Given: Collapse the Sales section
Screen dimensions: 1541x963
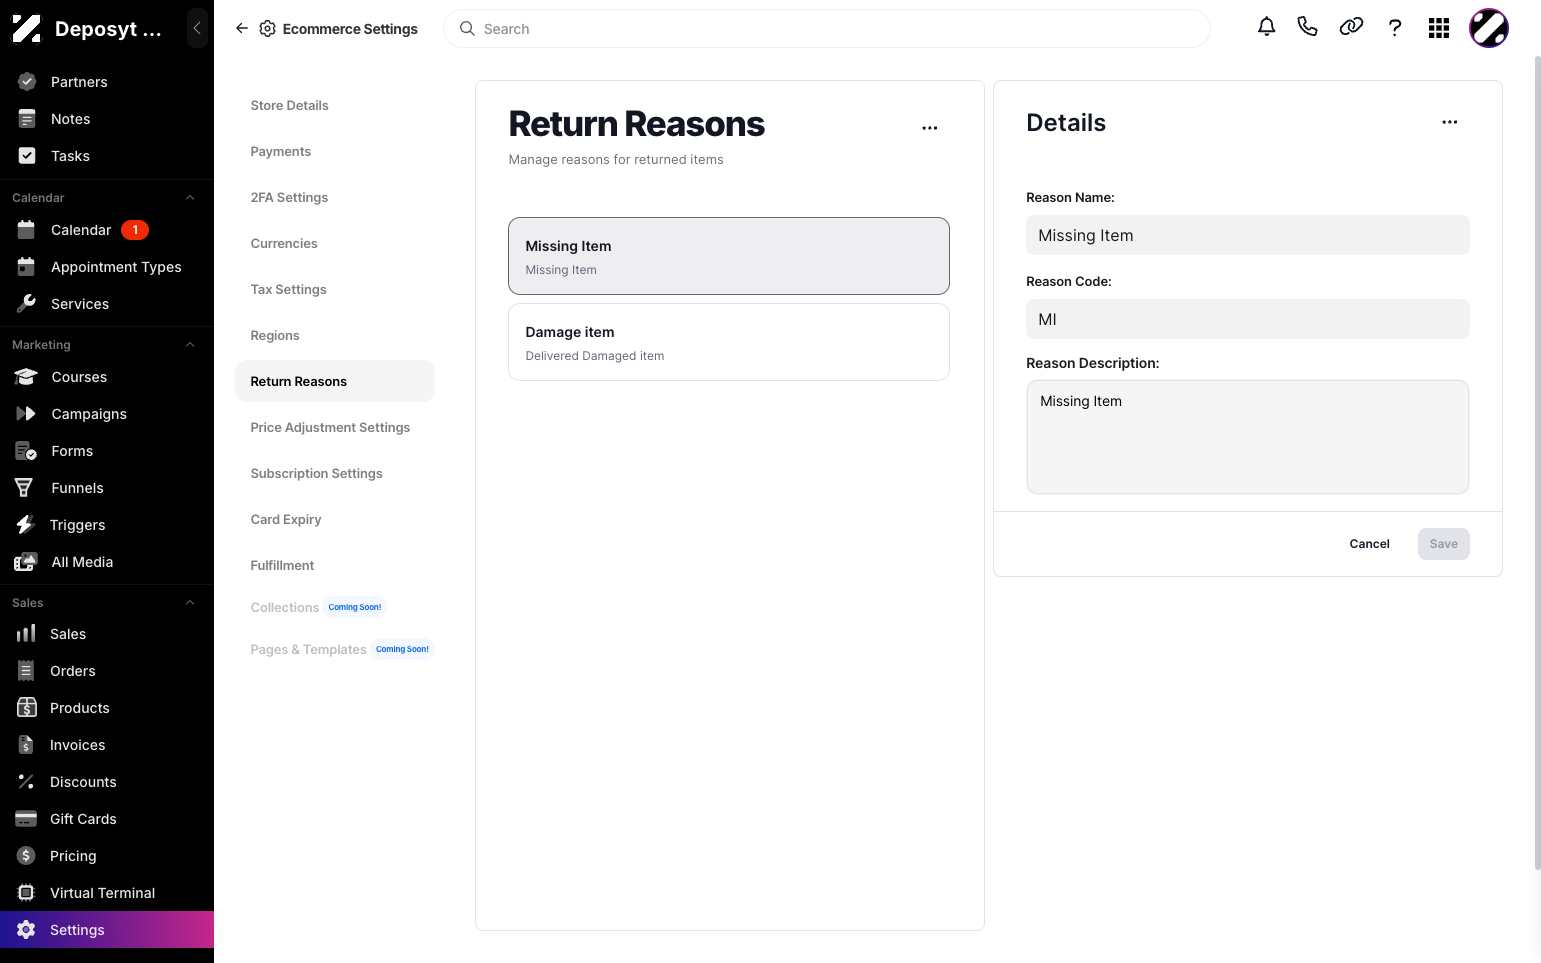Looking at the screenshot, I should [190, 603].
